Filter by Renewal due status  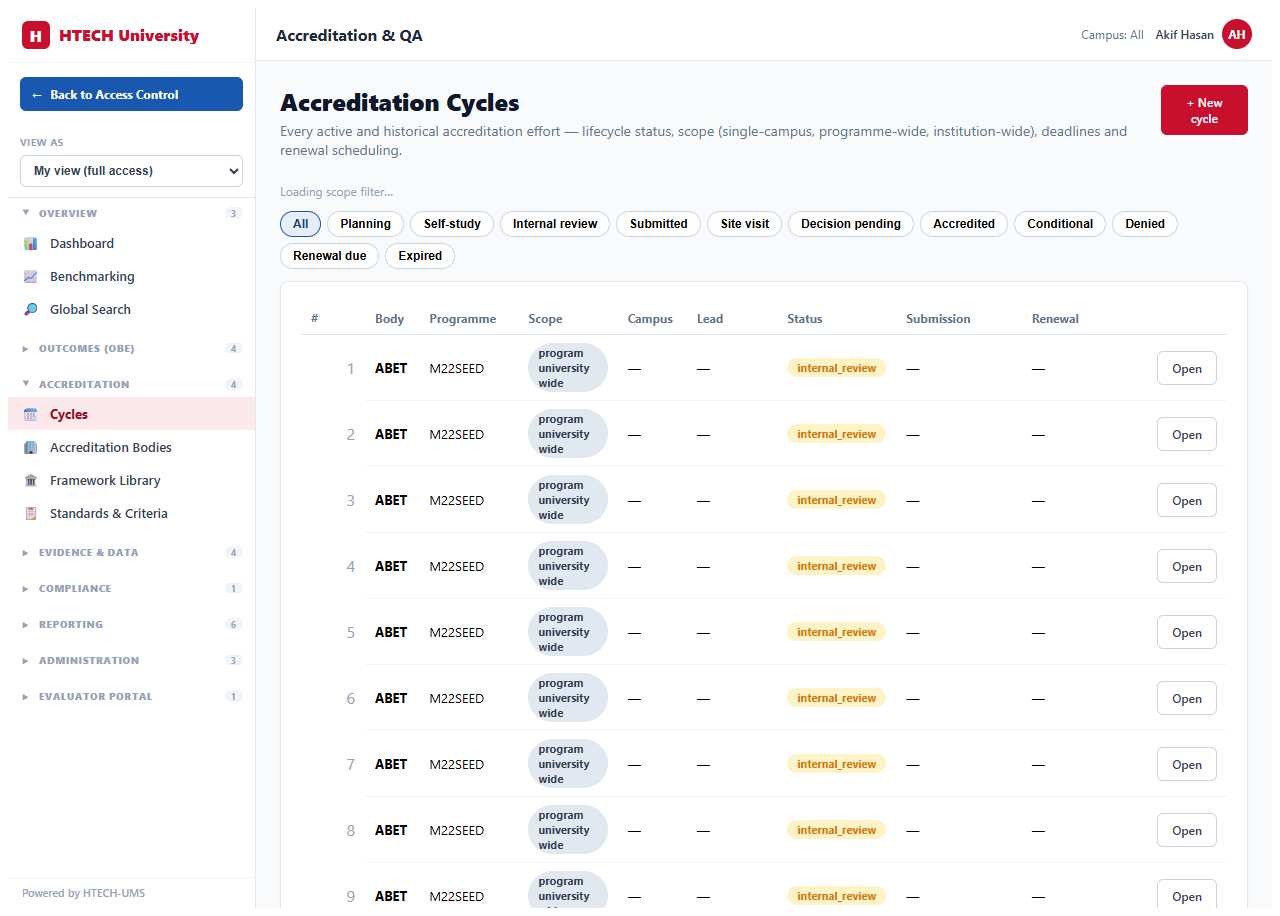click(330, 256)
